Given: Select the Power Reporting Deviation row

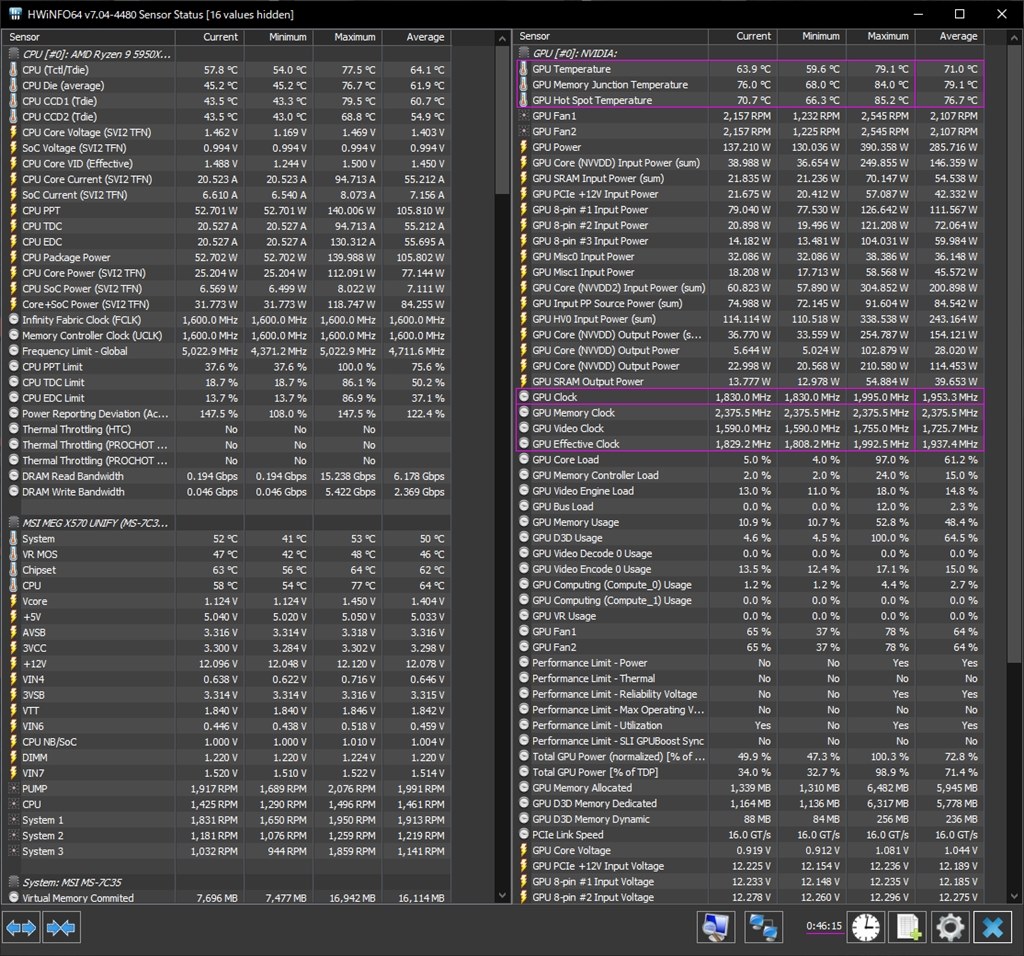Looking at the screenshot, I should pos(227,413).
